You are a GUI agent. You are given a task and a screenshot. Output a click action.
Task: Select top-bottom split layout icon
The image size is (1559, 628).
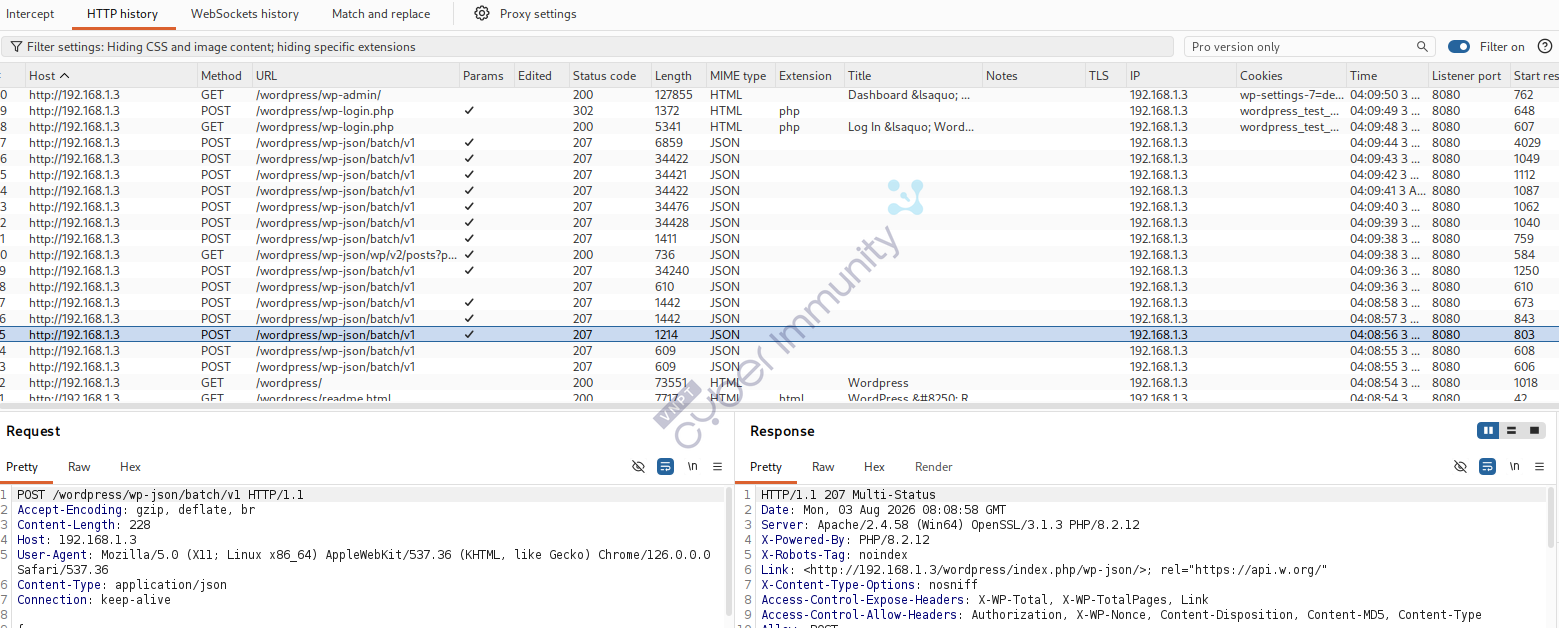coord(1512,431)
